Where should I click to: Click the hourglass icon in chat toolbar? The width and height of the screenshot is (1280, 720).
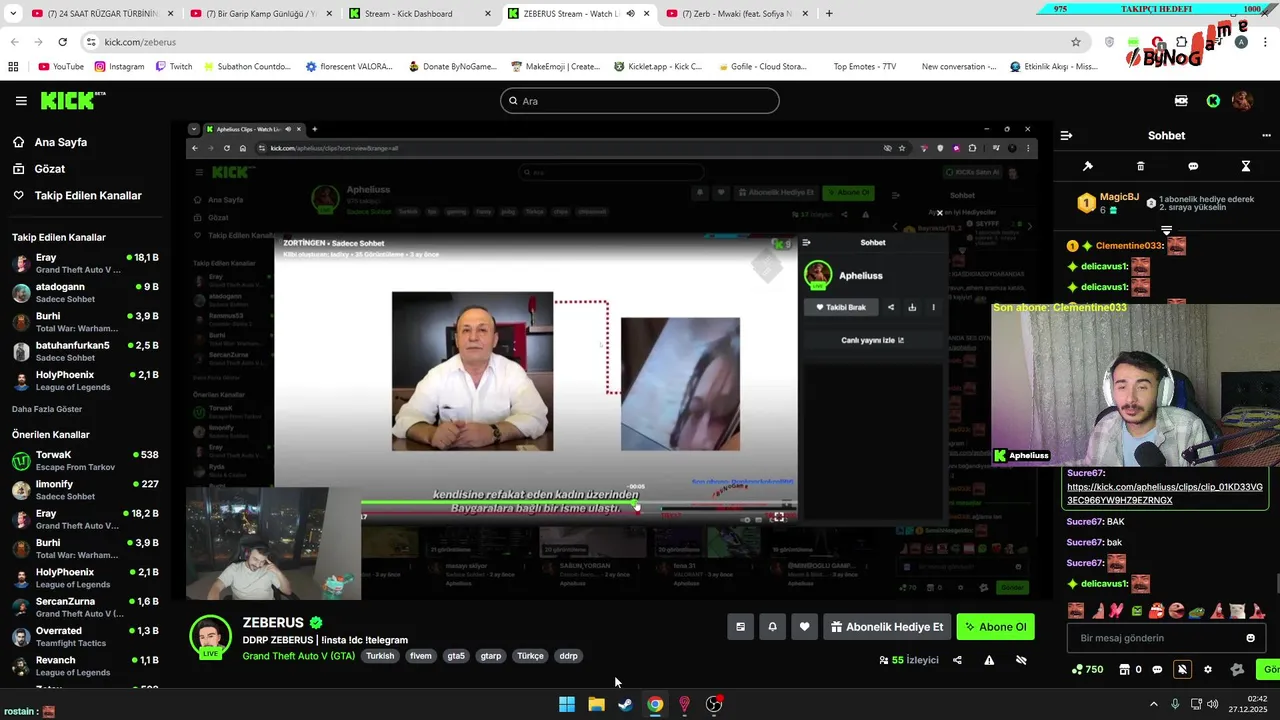point(1246,166)
